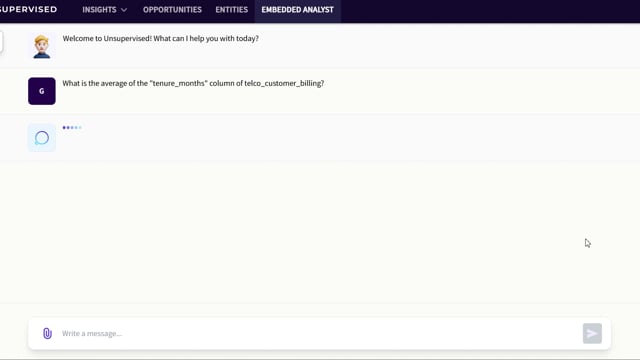Viewport: 640px width, 360px height.
Task: Switch to the Entities tab
Action: 231,10
